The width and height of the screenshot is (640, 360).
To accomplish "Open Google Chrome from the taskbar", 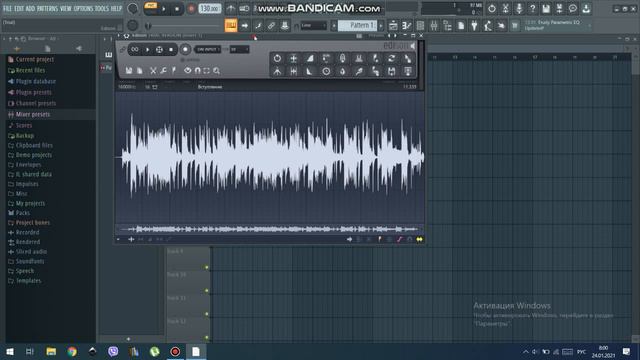I will tap(72, 351).
